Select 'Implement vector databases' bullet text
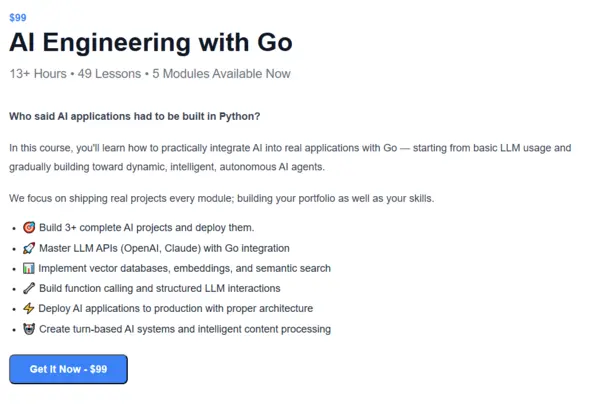600x414 pixels. tap(185, 268)
